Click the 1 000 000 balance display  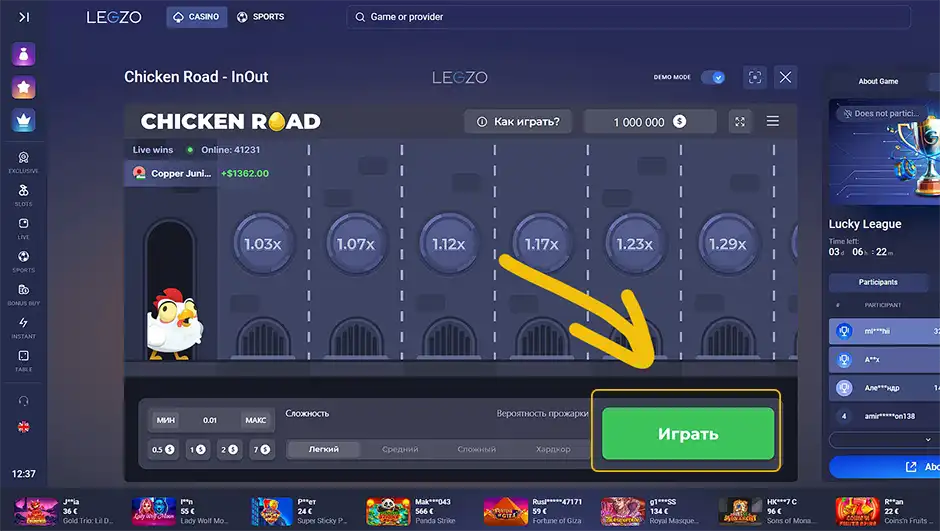(650, 122)
